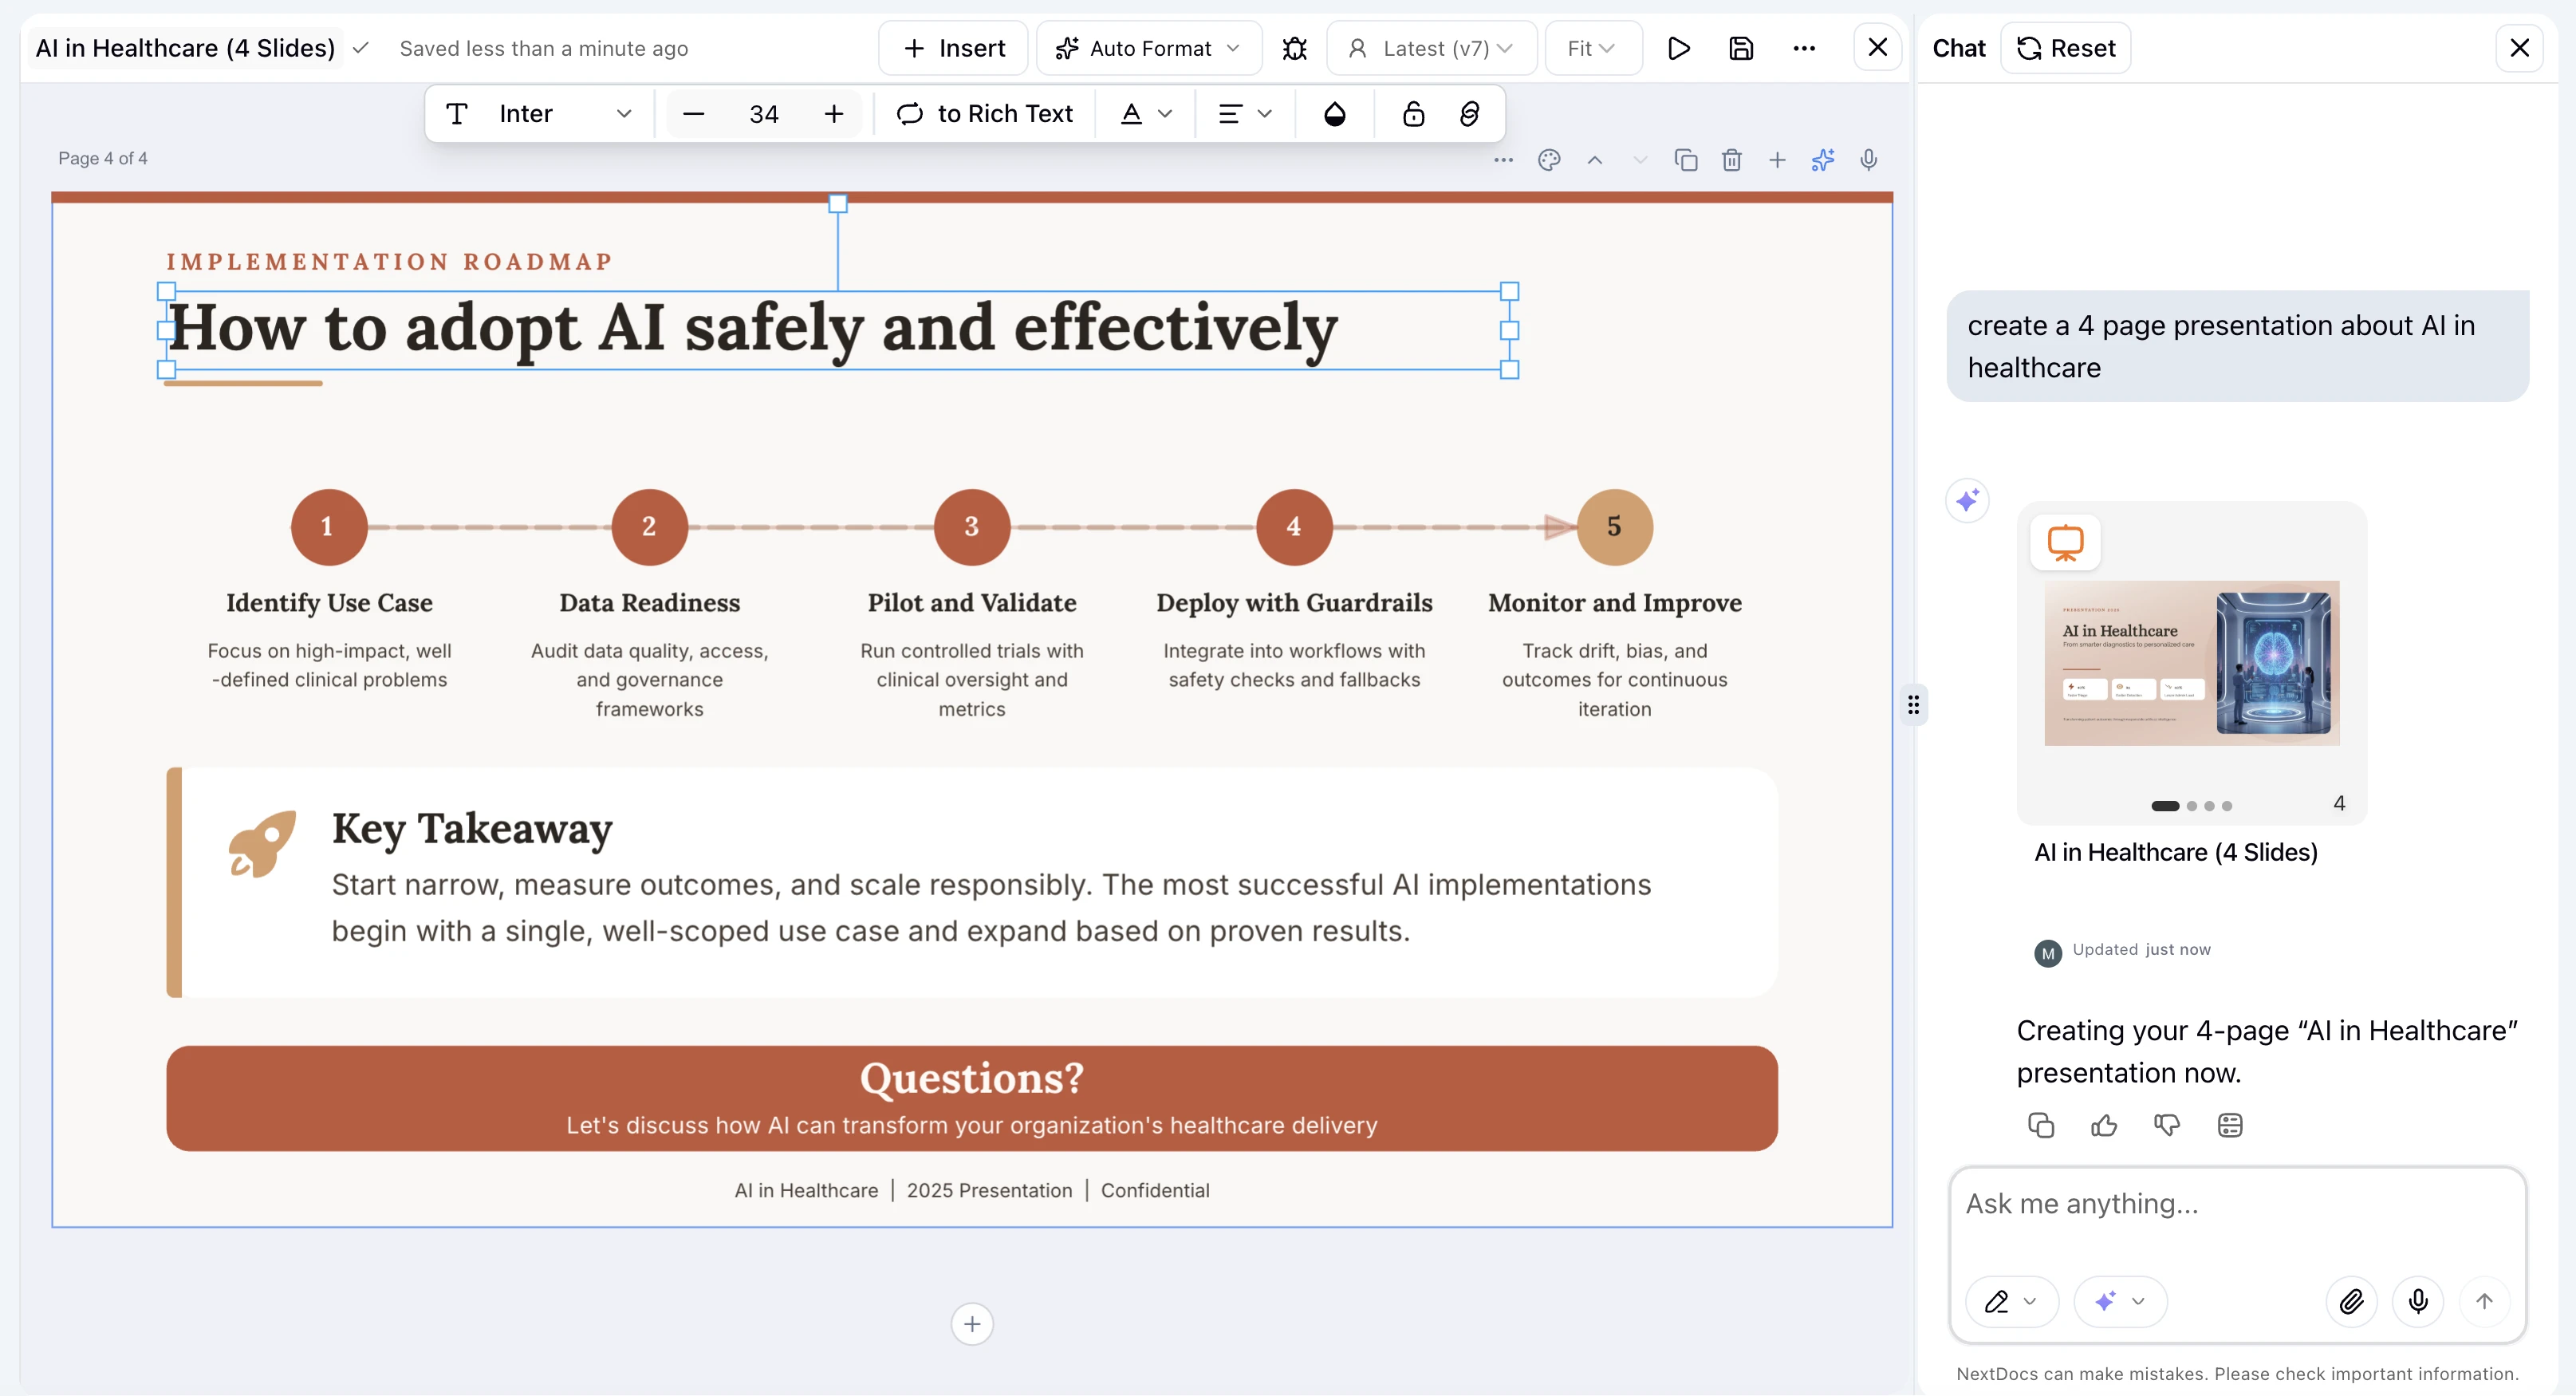Image resolution: width=2576 pixels, height=1396 pixels.
Task: Open the fill color droplet picker
Action: click(x=1334, y=114)
